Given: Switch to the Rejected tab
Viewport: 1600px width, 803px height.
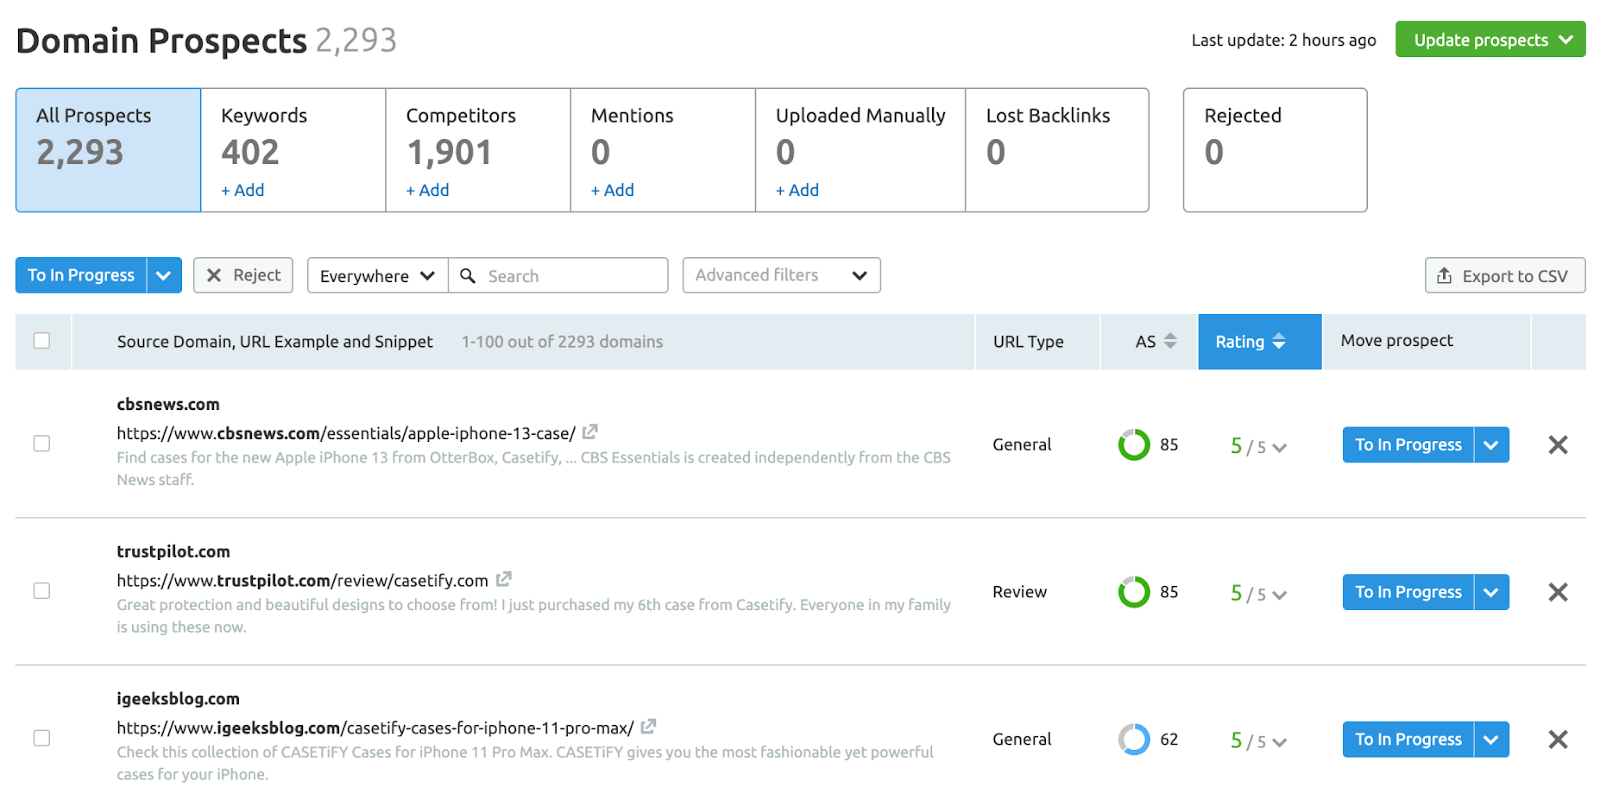Looking at the screenshot, I should 1274,150.
